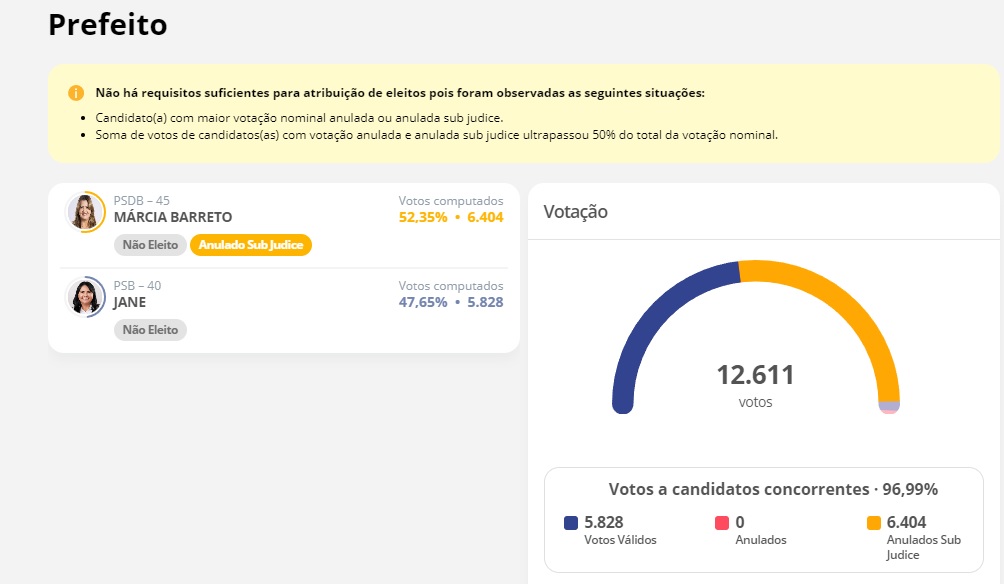Click the Prefeito page heading

point(108,25)
